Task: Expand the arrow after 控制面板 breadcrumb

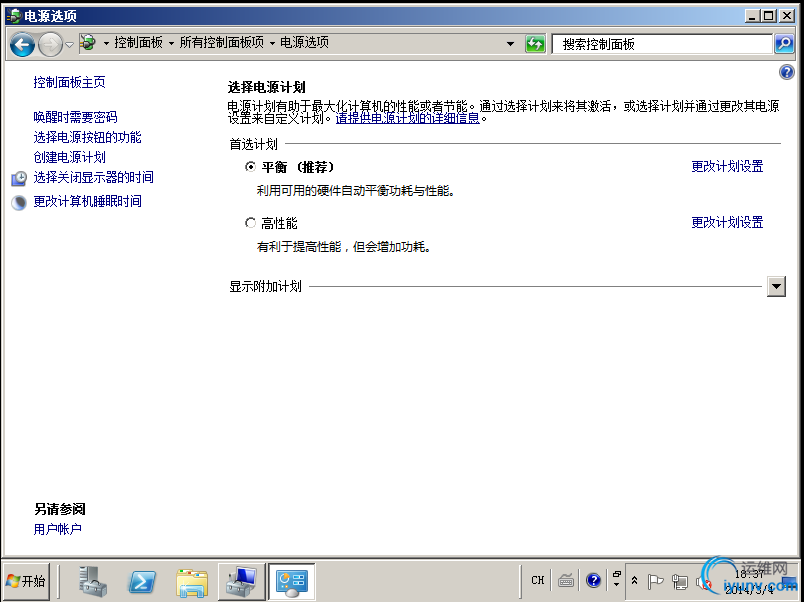Action: click(x=171, y=44)
